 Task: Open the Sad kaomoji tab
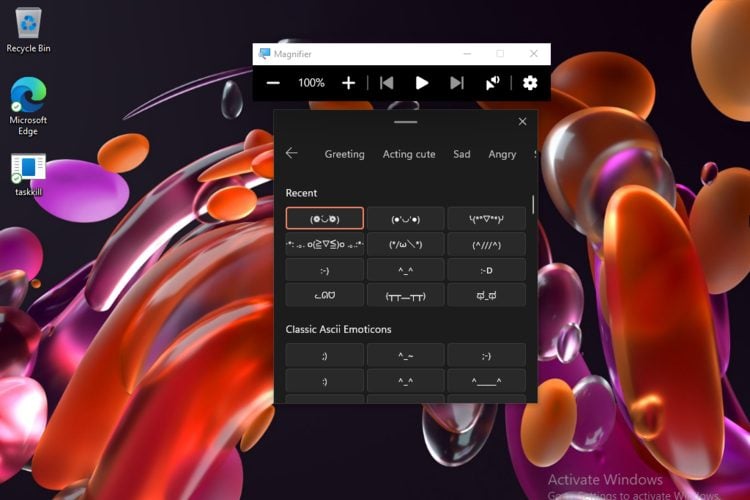tap(462, 154)
